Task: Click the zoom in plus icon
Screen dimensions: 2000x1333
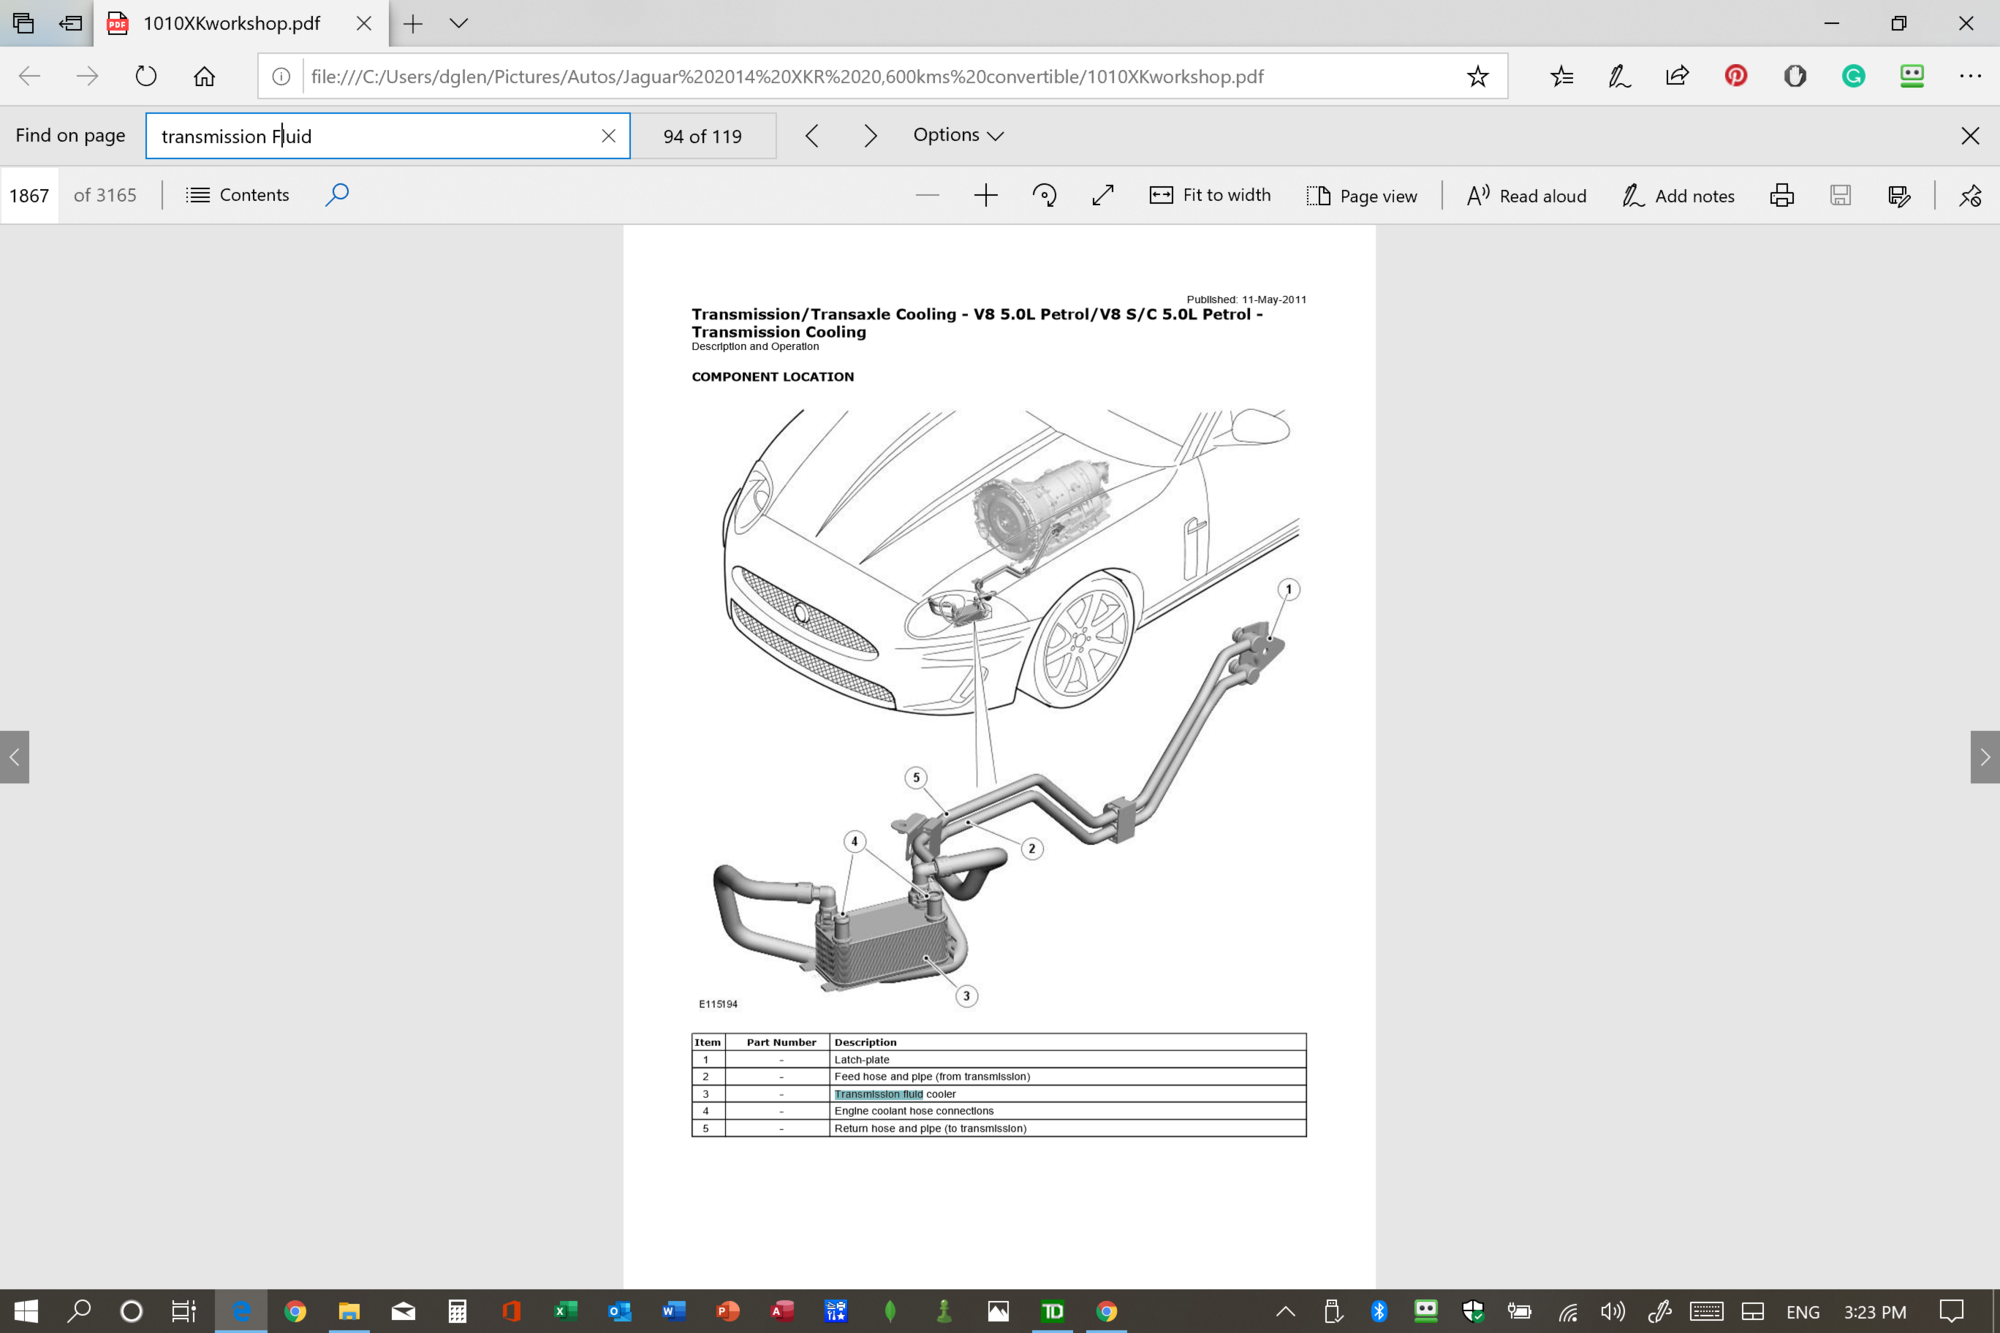Action: pos(985,195)
